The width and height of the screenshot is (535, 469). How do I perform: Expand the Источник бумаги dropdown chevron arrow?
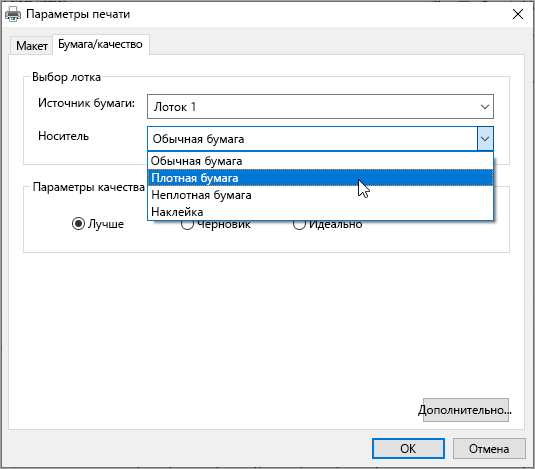click(485, 107)
